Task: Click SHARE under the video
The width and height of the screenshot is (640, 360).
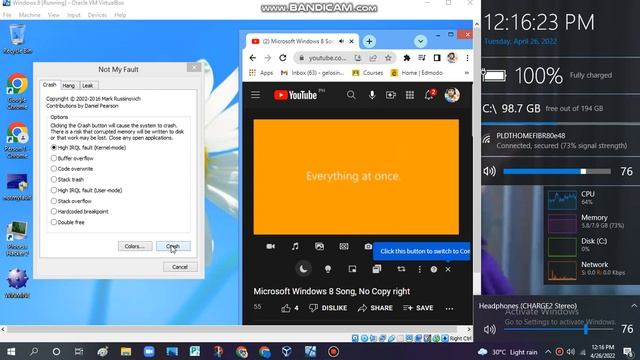Action: [375, 308]
